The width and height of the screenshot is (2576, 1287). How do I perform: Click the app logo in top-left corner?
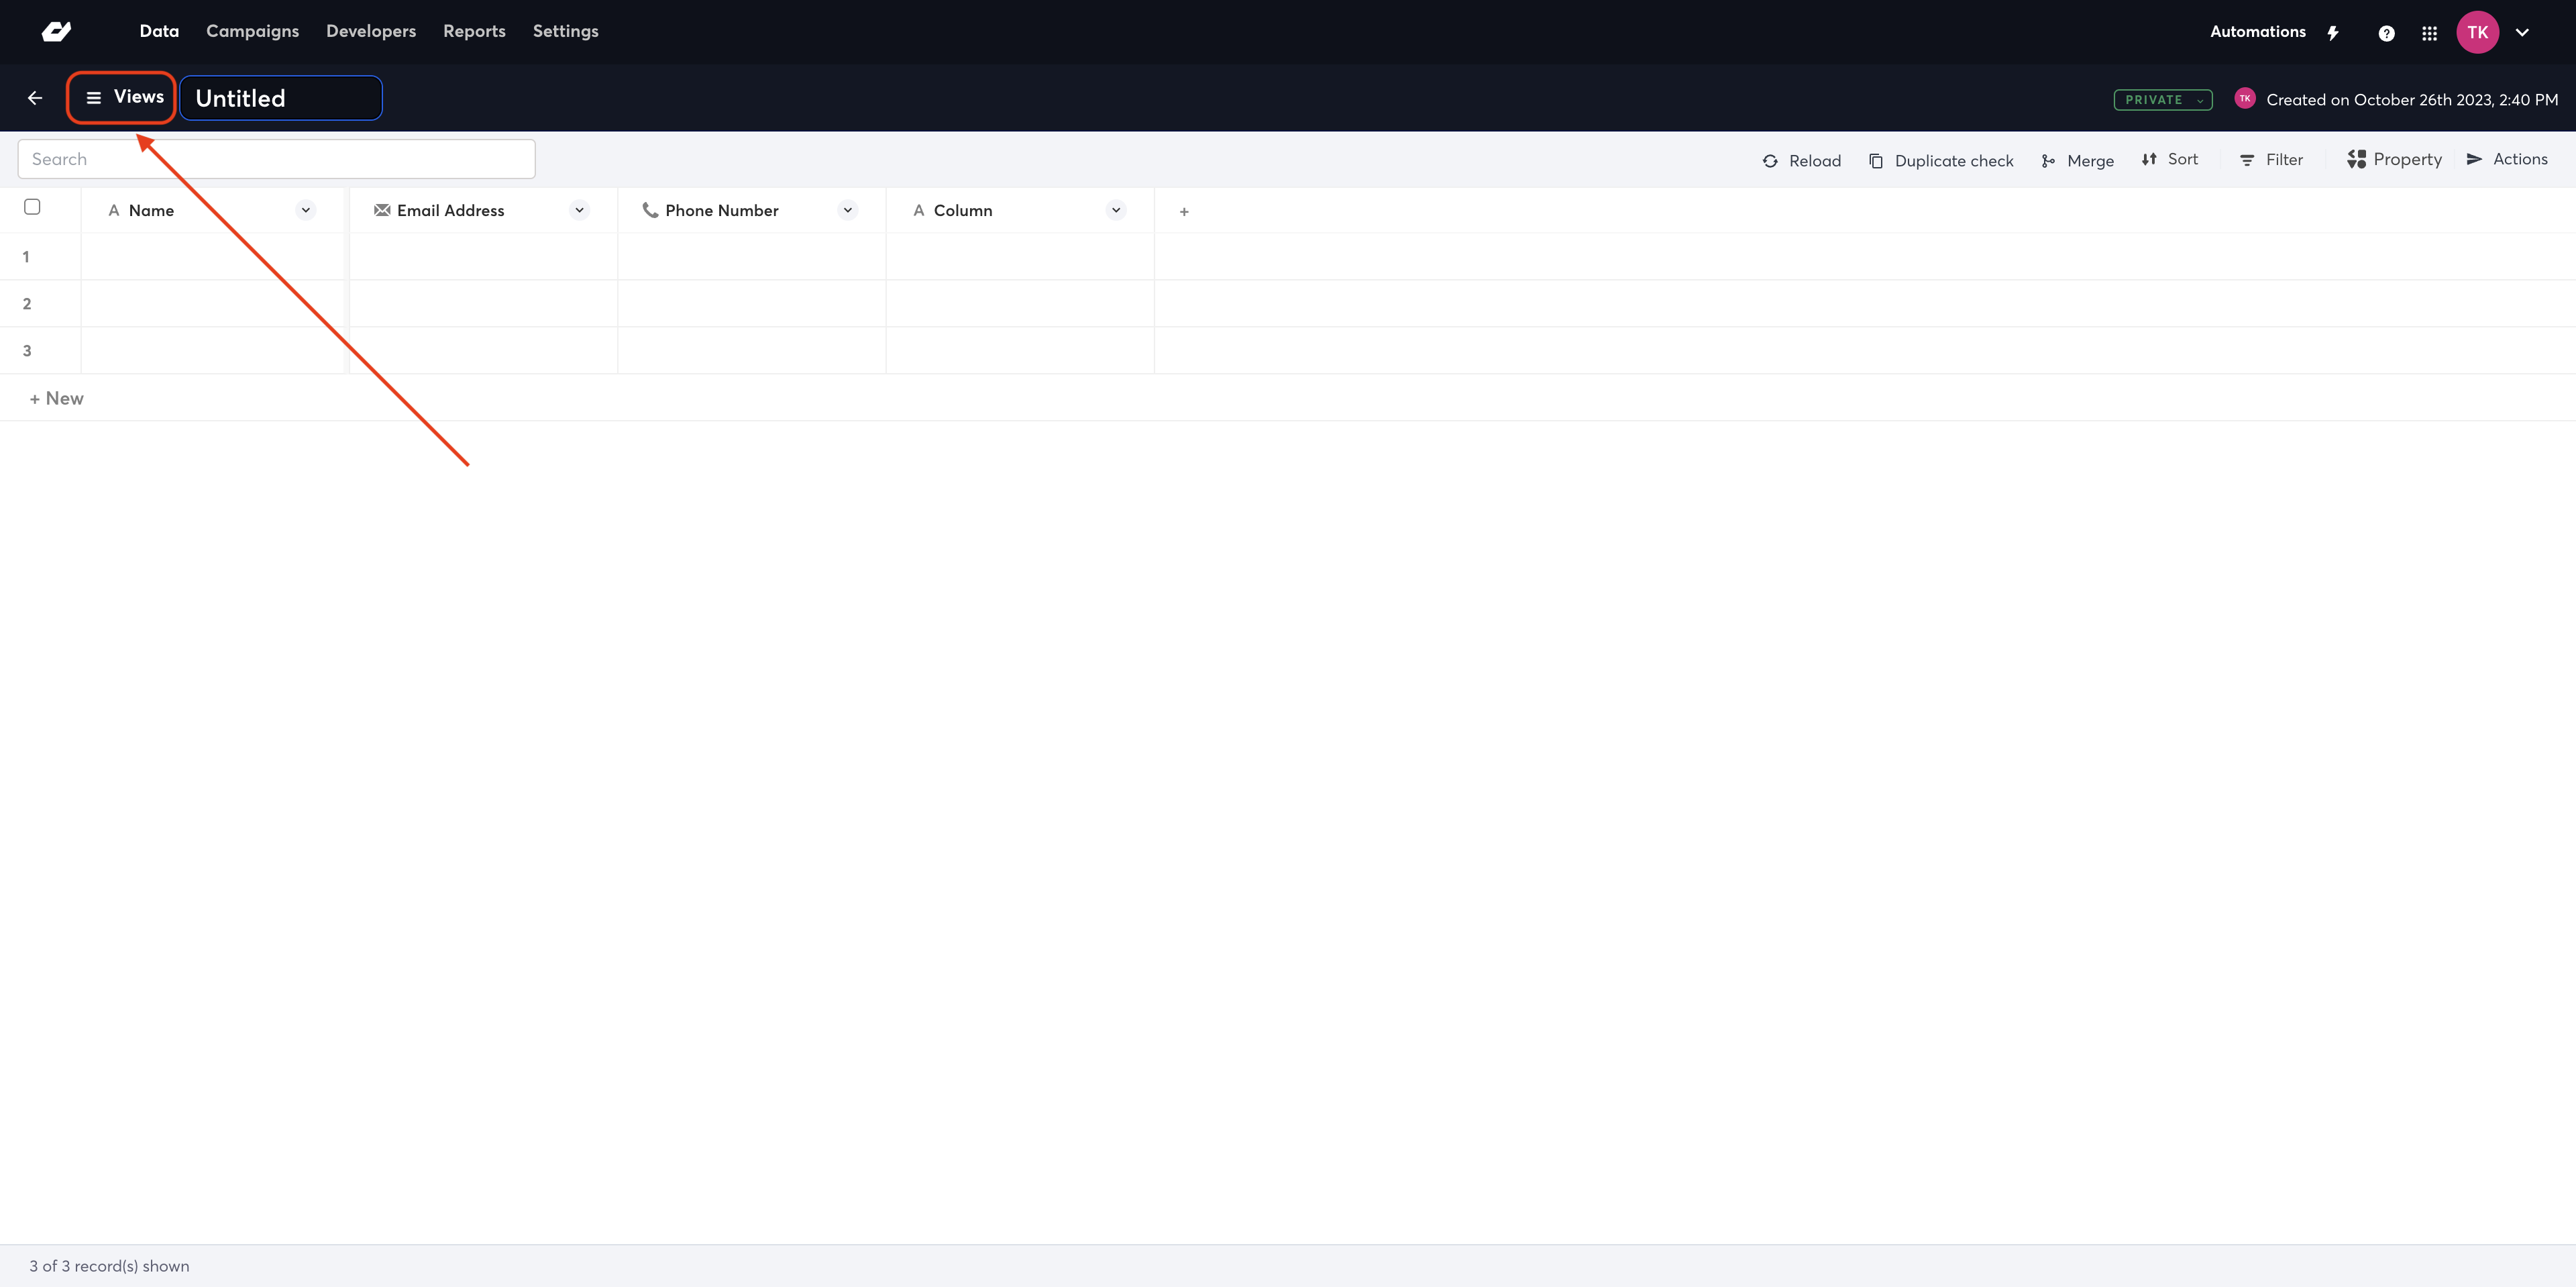[x=56, y=32]
